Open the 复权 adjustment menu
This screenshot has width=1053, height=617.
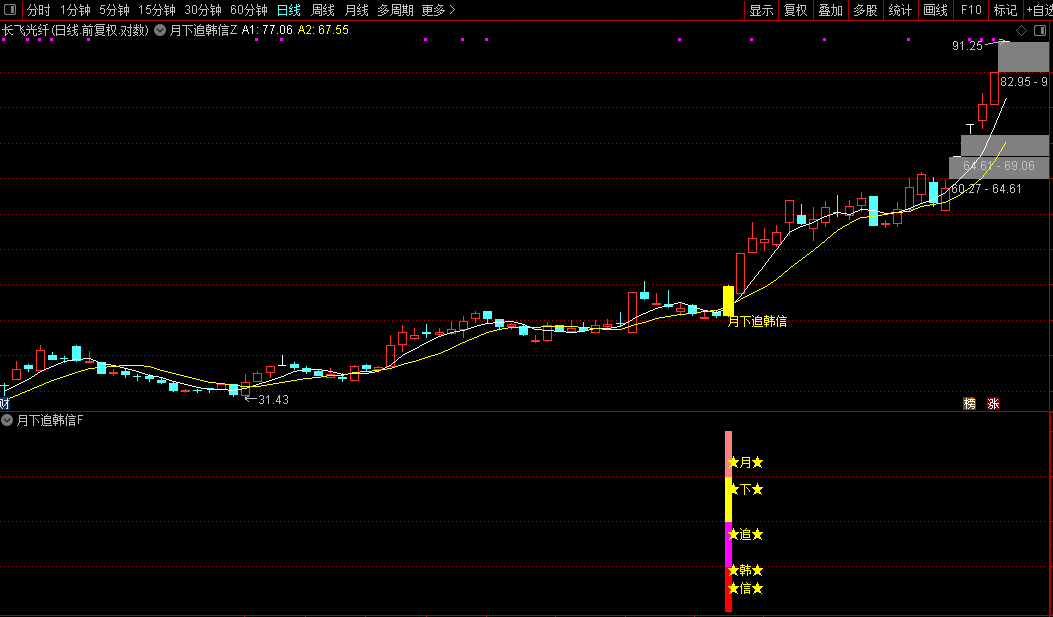796,10
